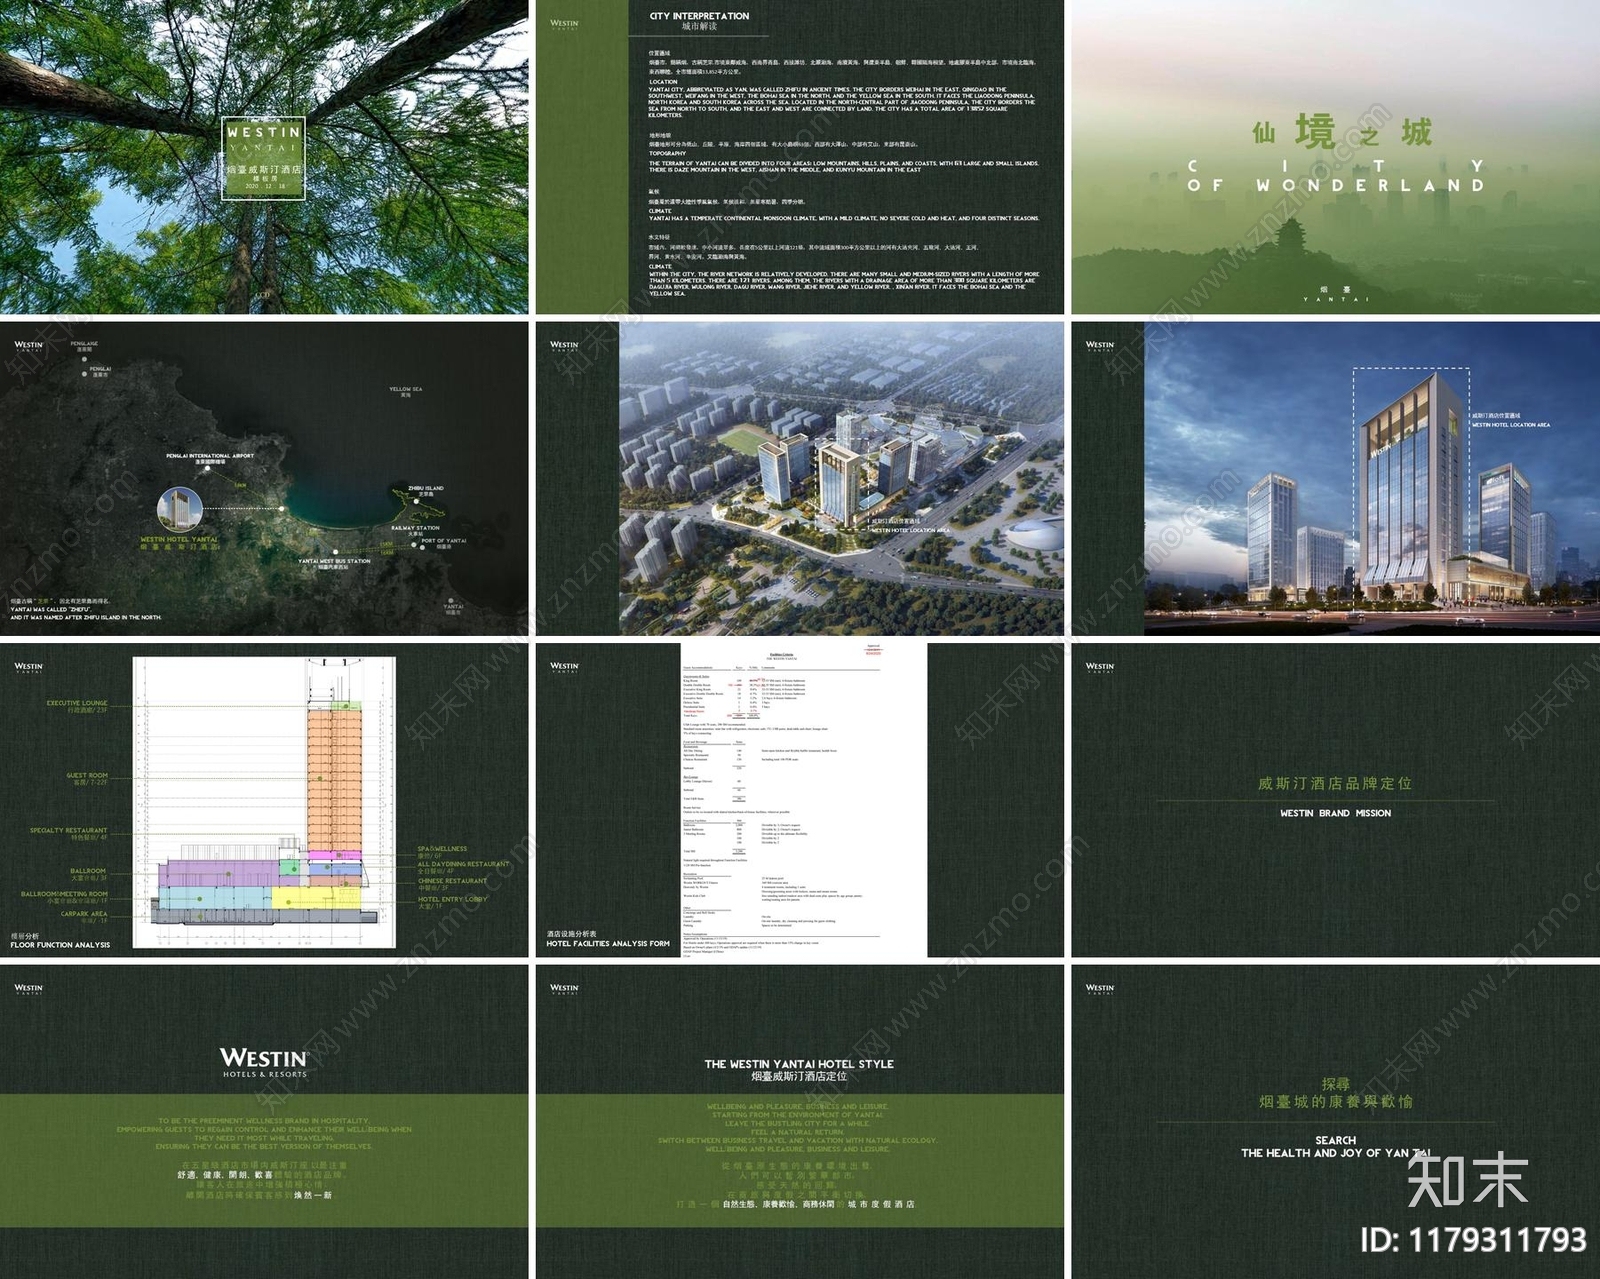This screenshot has width=1600, height=1279.
Task: Click the WESTIN HOTELS & RESORTS logo
Action: tap(264, 1062)
